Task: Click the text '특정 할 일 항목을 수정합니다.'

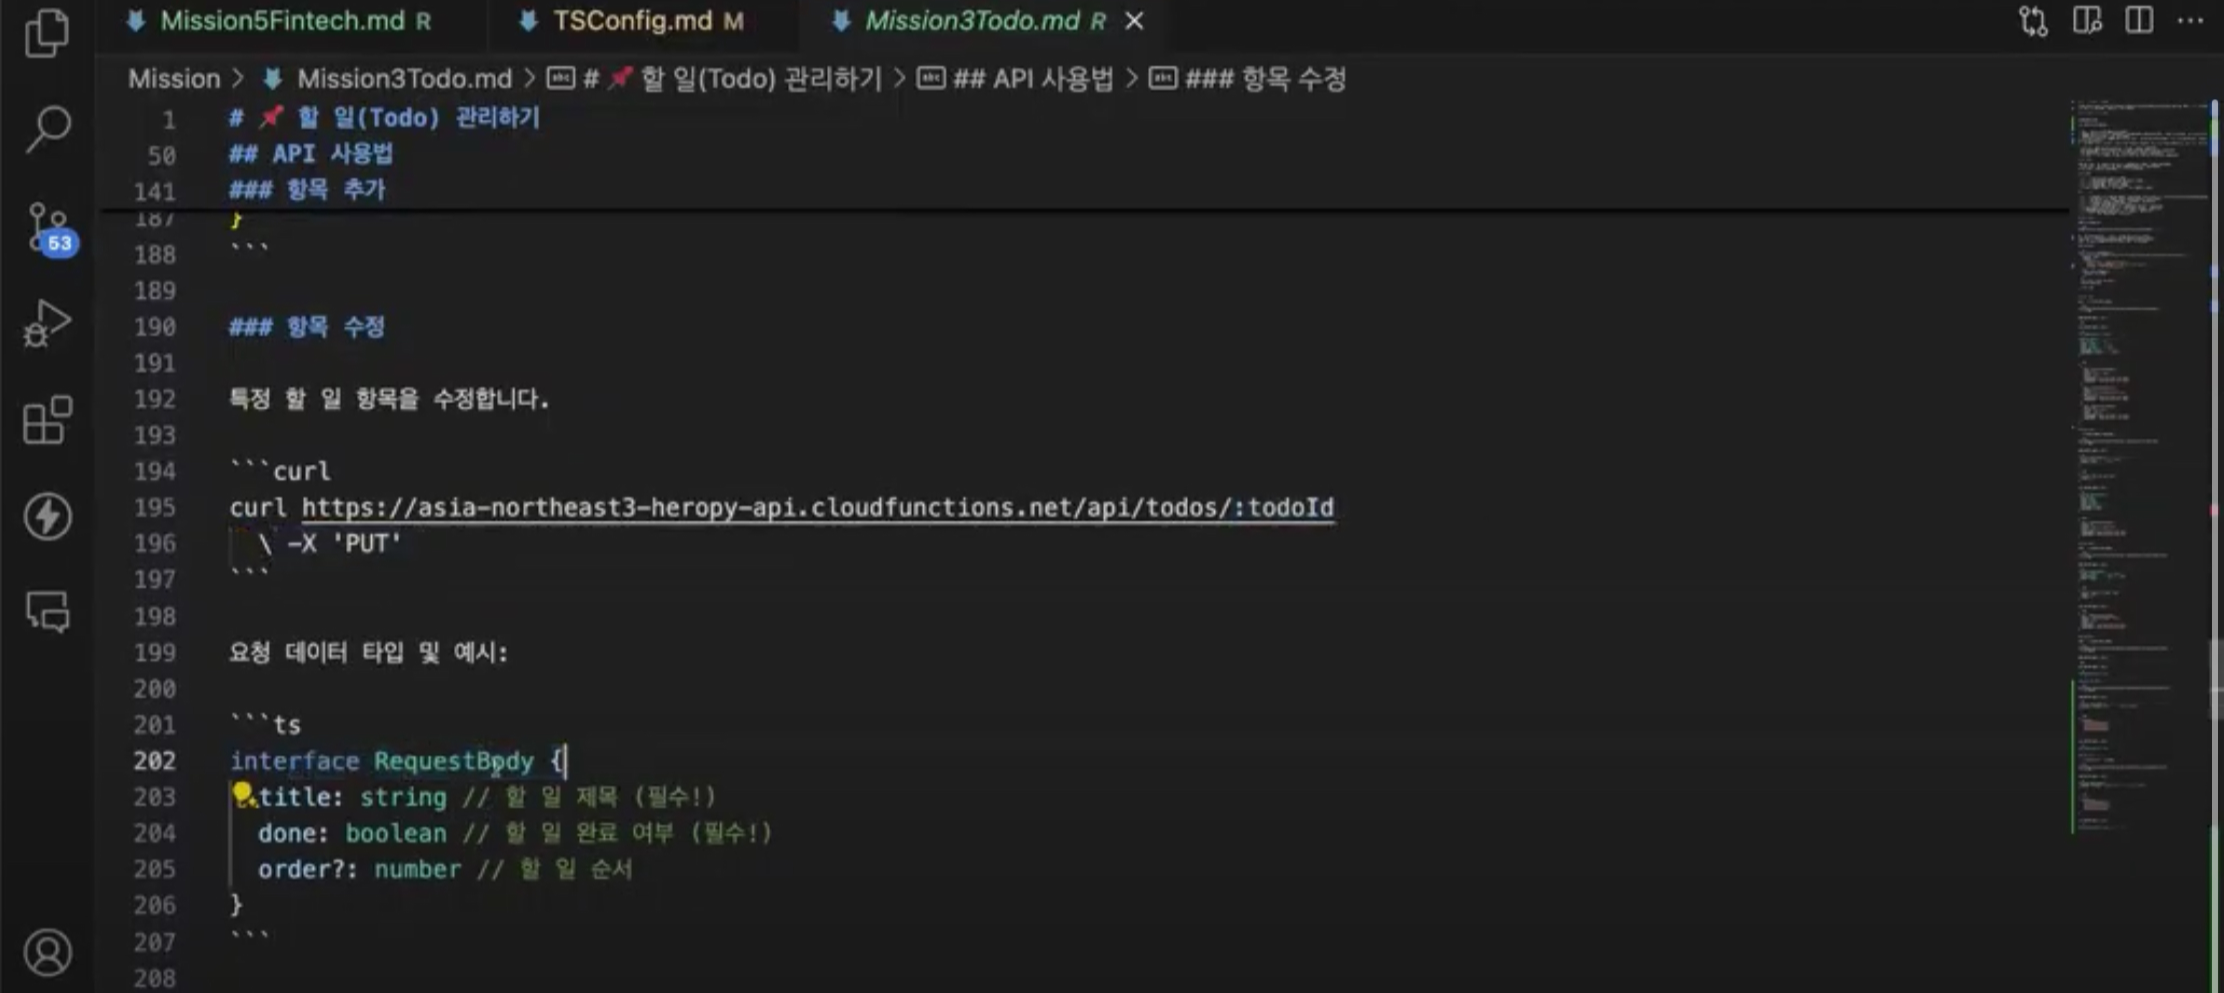Action: click(x=389, y=399)
